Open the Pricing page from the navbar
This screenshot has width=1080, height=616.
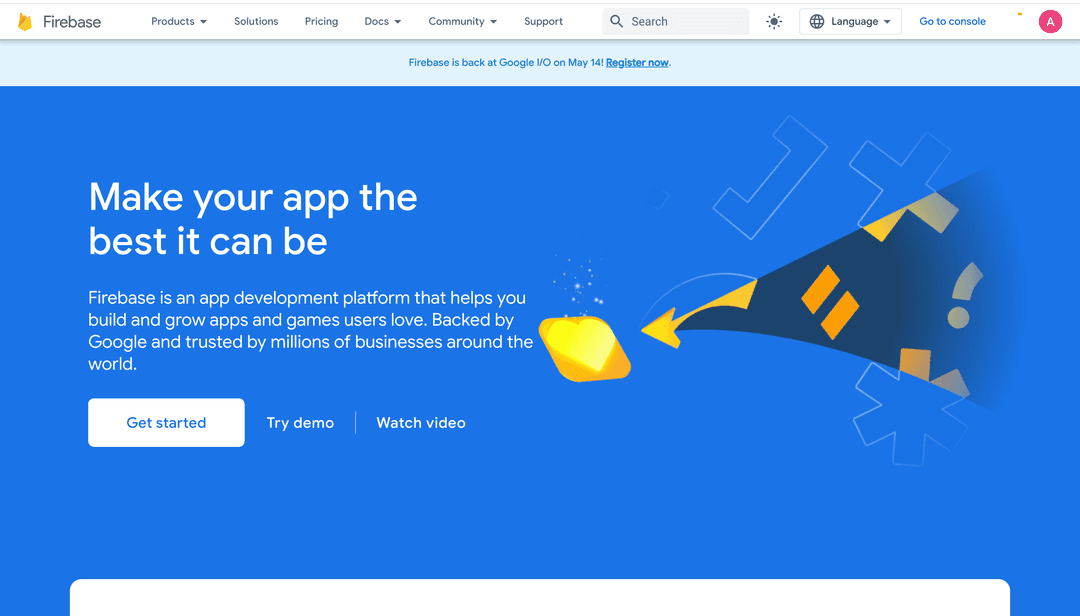coord(321,21)
